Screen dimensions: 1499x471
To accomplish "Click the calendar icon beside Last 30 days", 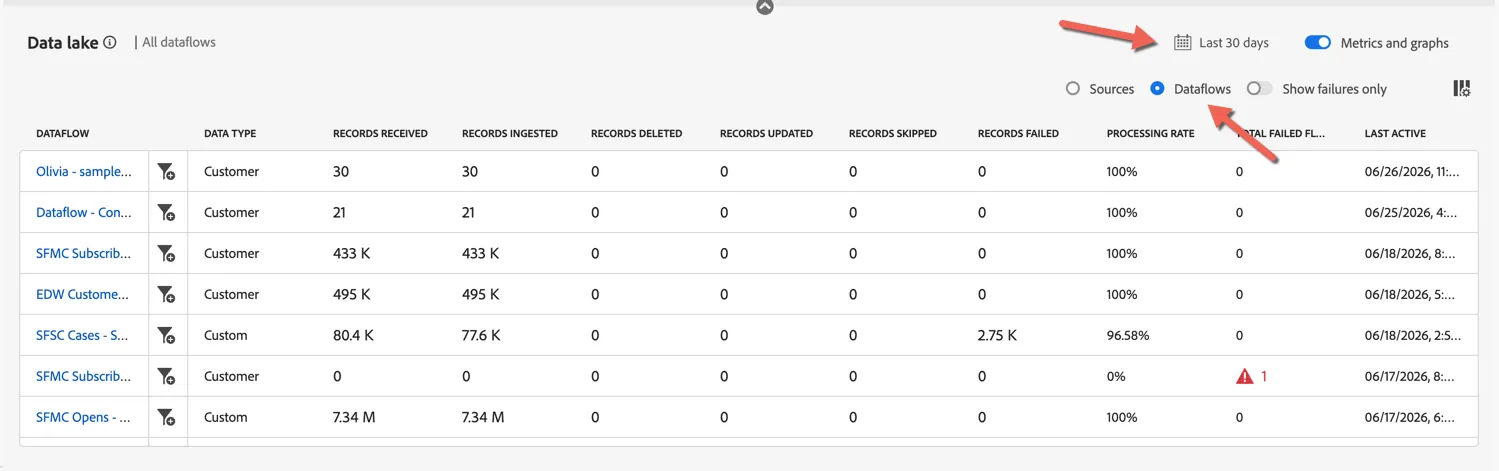I will (1183, 43).
